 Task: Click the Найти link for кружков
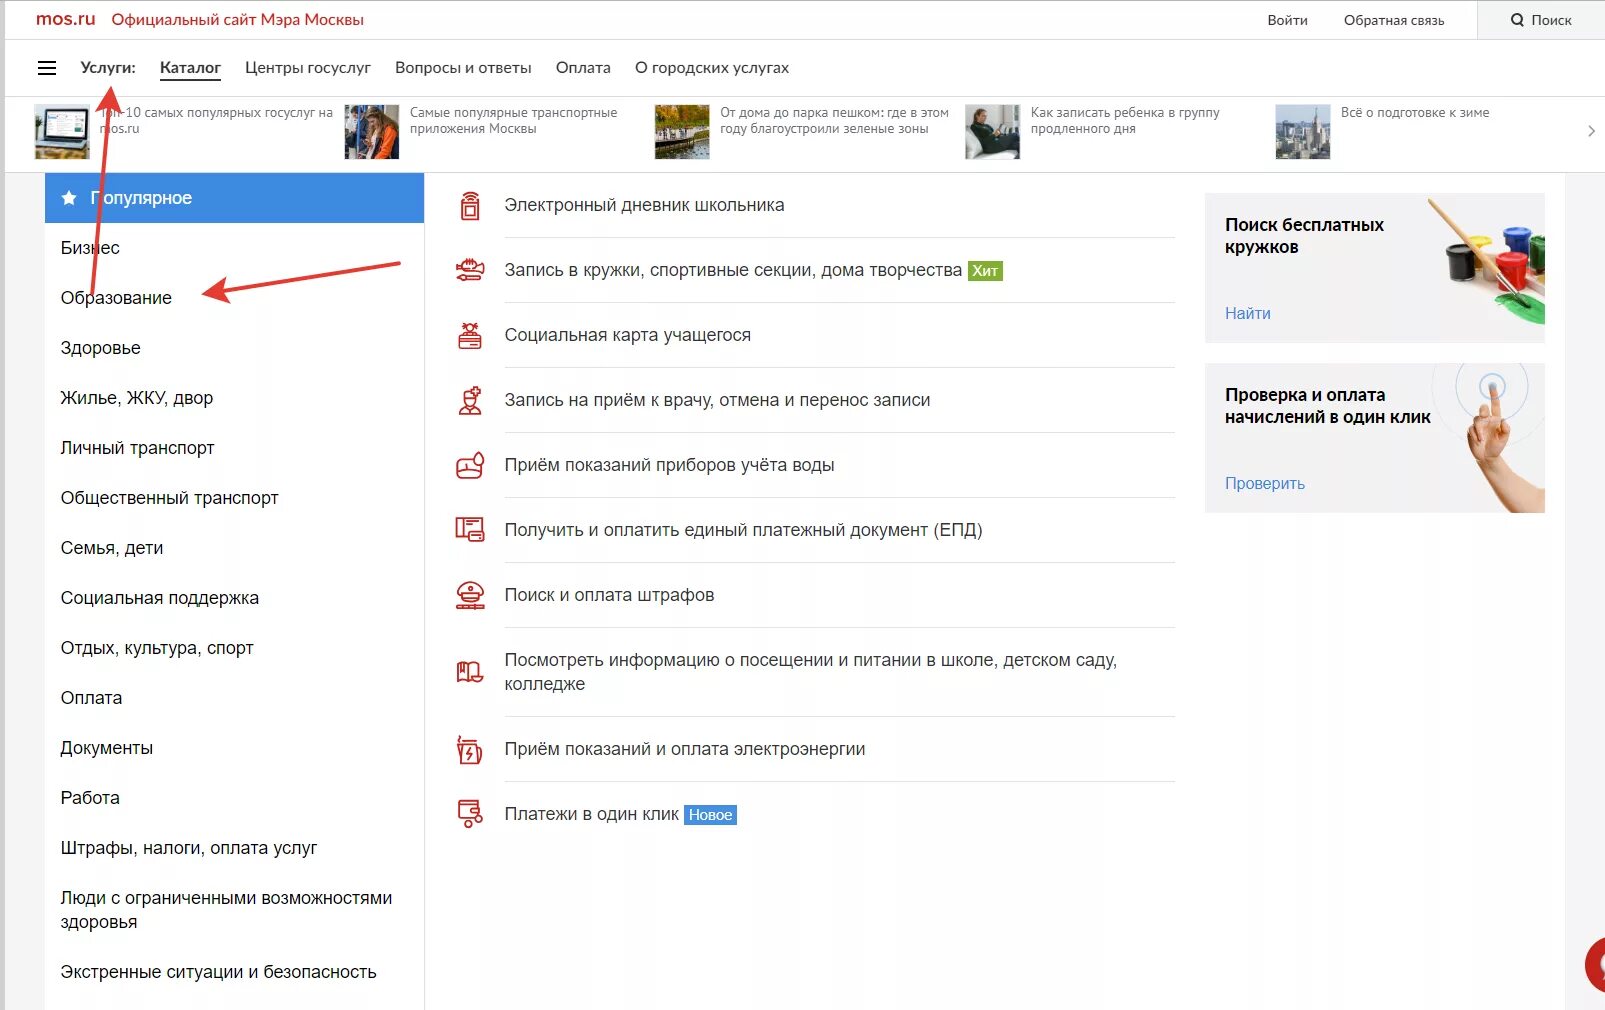click(1248, 313)
